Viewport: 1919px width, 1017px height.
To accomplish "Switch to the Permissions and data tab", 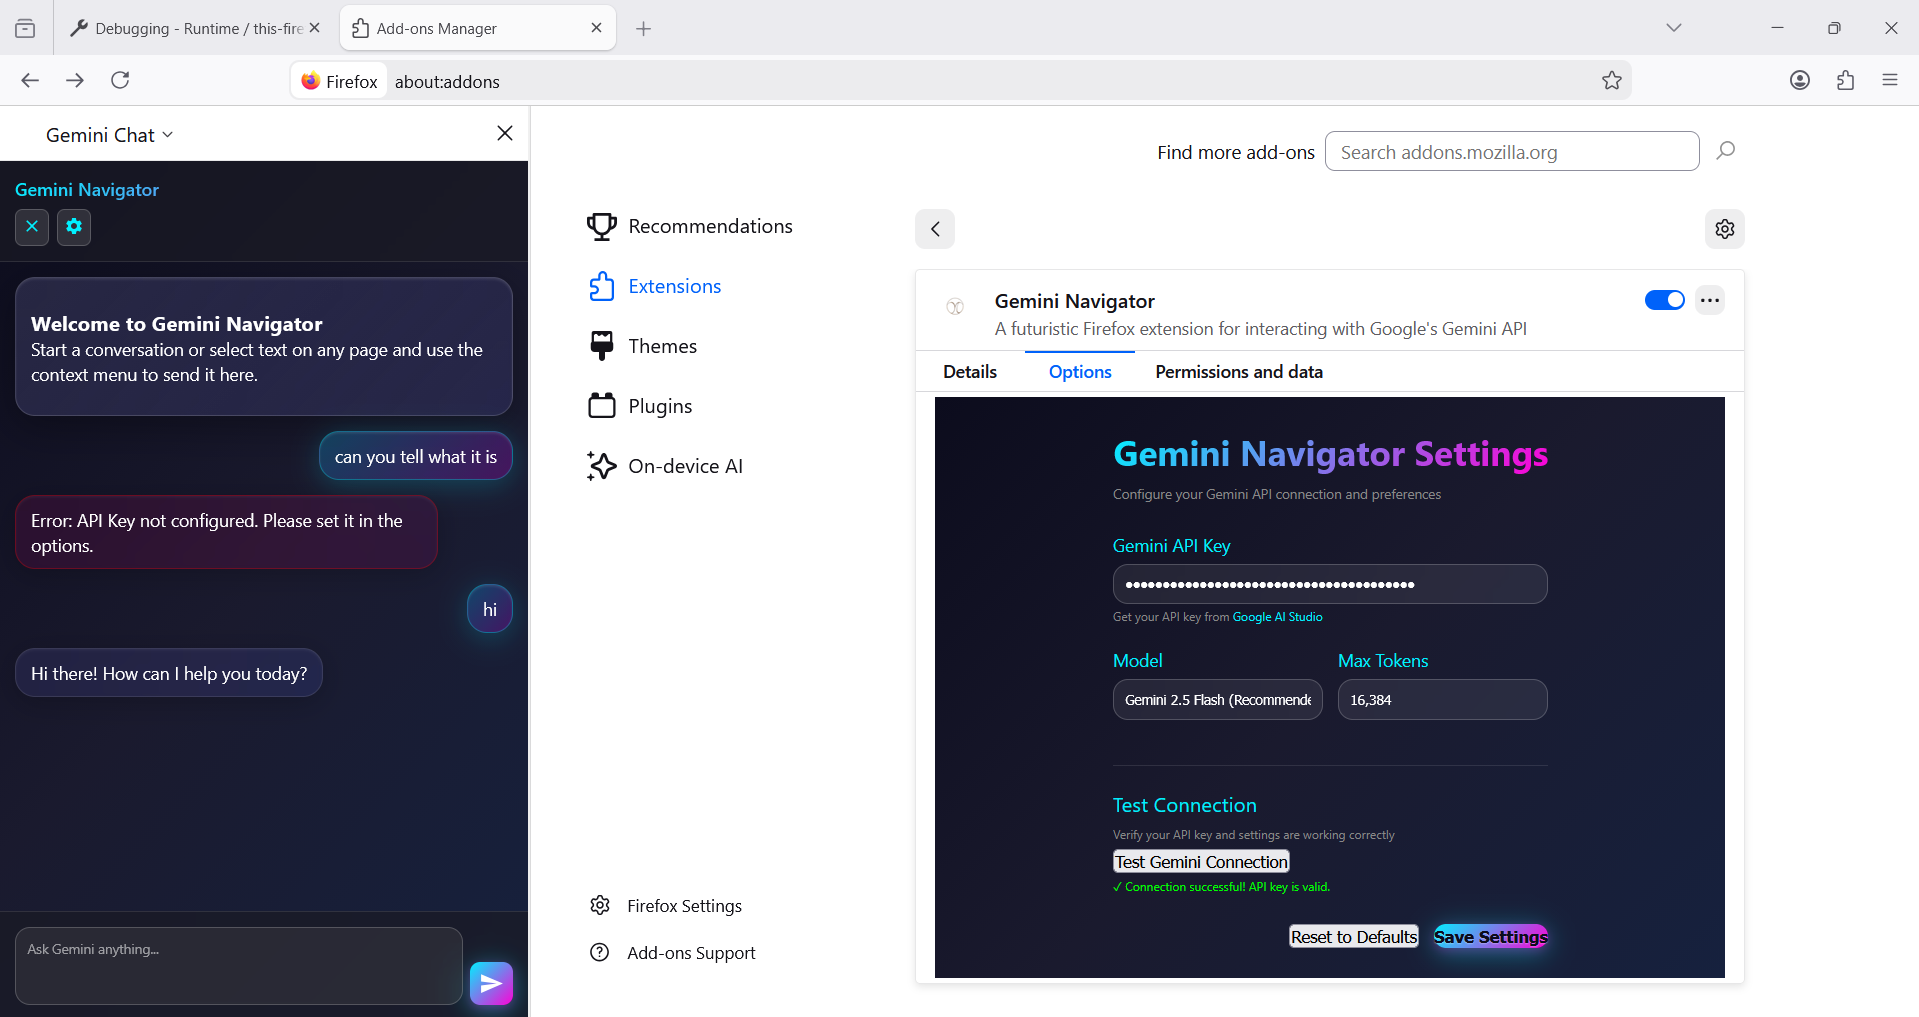I will [1239, 372].
